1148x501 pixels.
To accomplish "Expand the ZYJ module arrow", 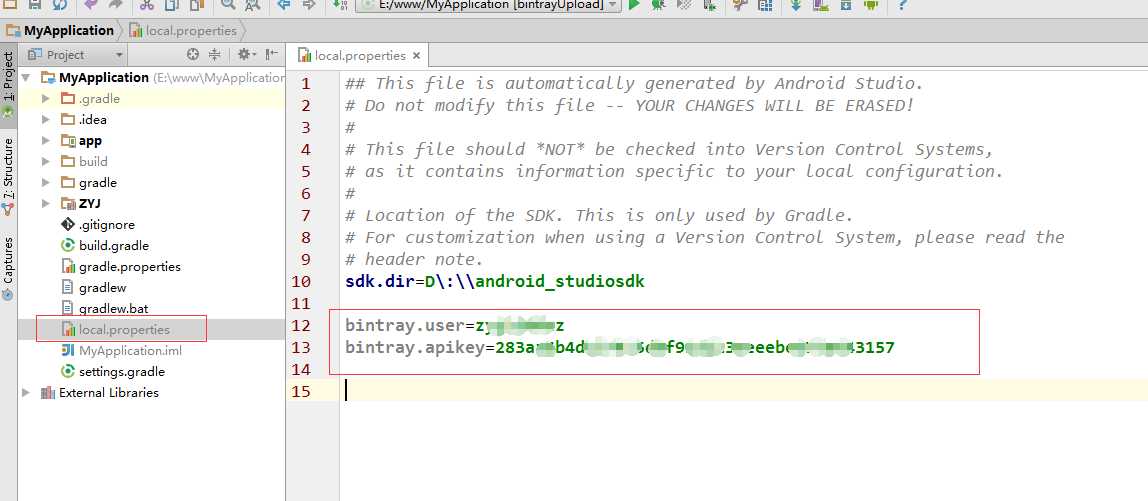I will click(46, 204).
